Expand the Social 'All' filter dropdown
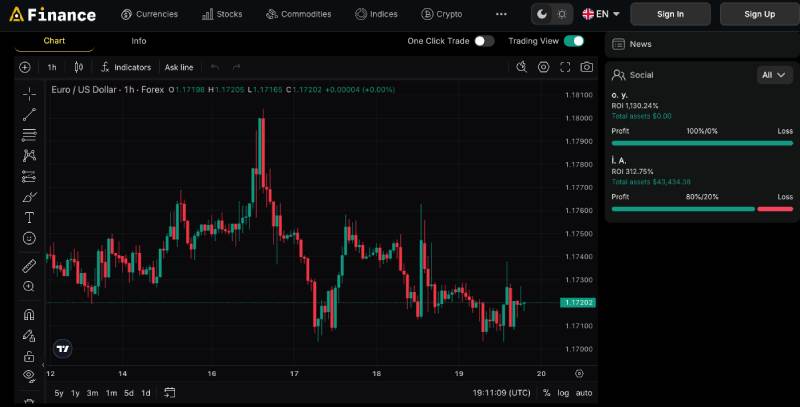The image size is (800, 407). 775,74
